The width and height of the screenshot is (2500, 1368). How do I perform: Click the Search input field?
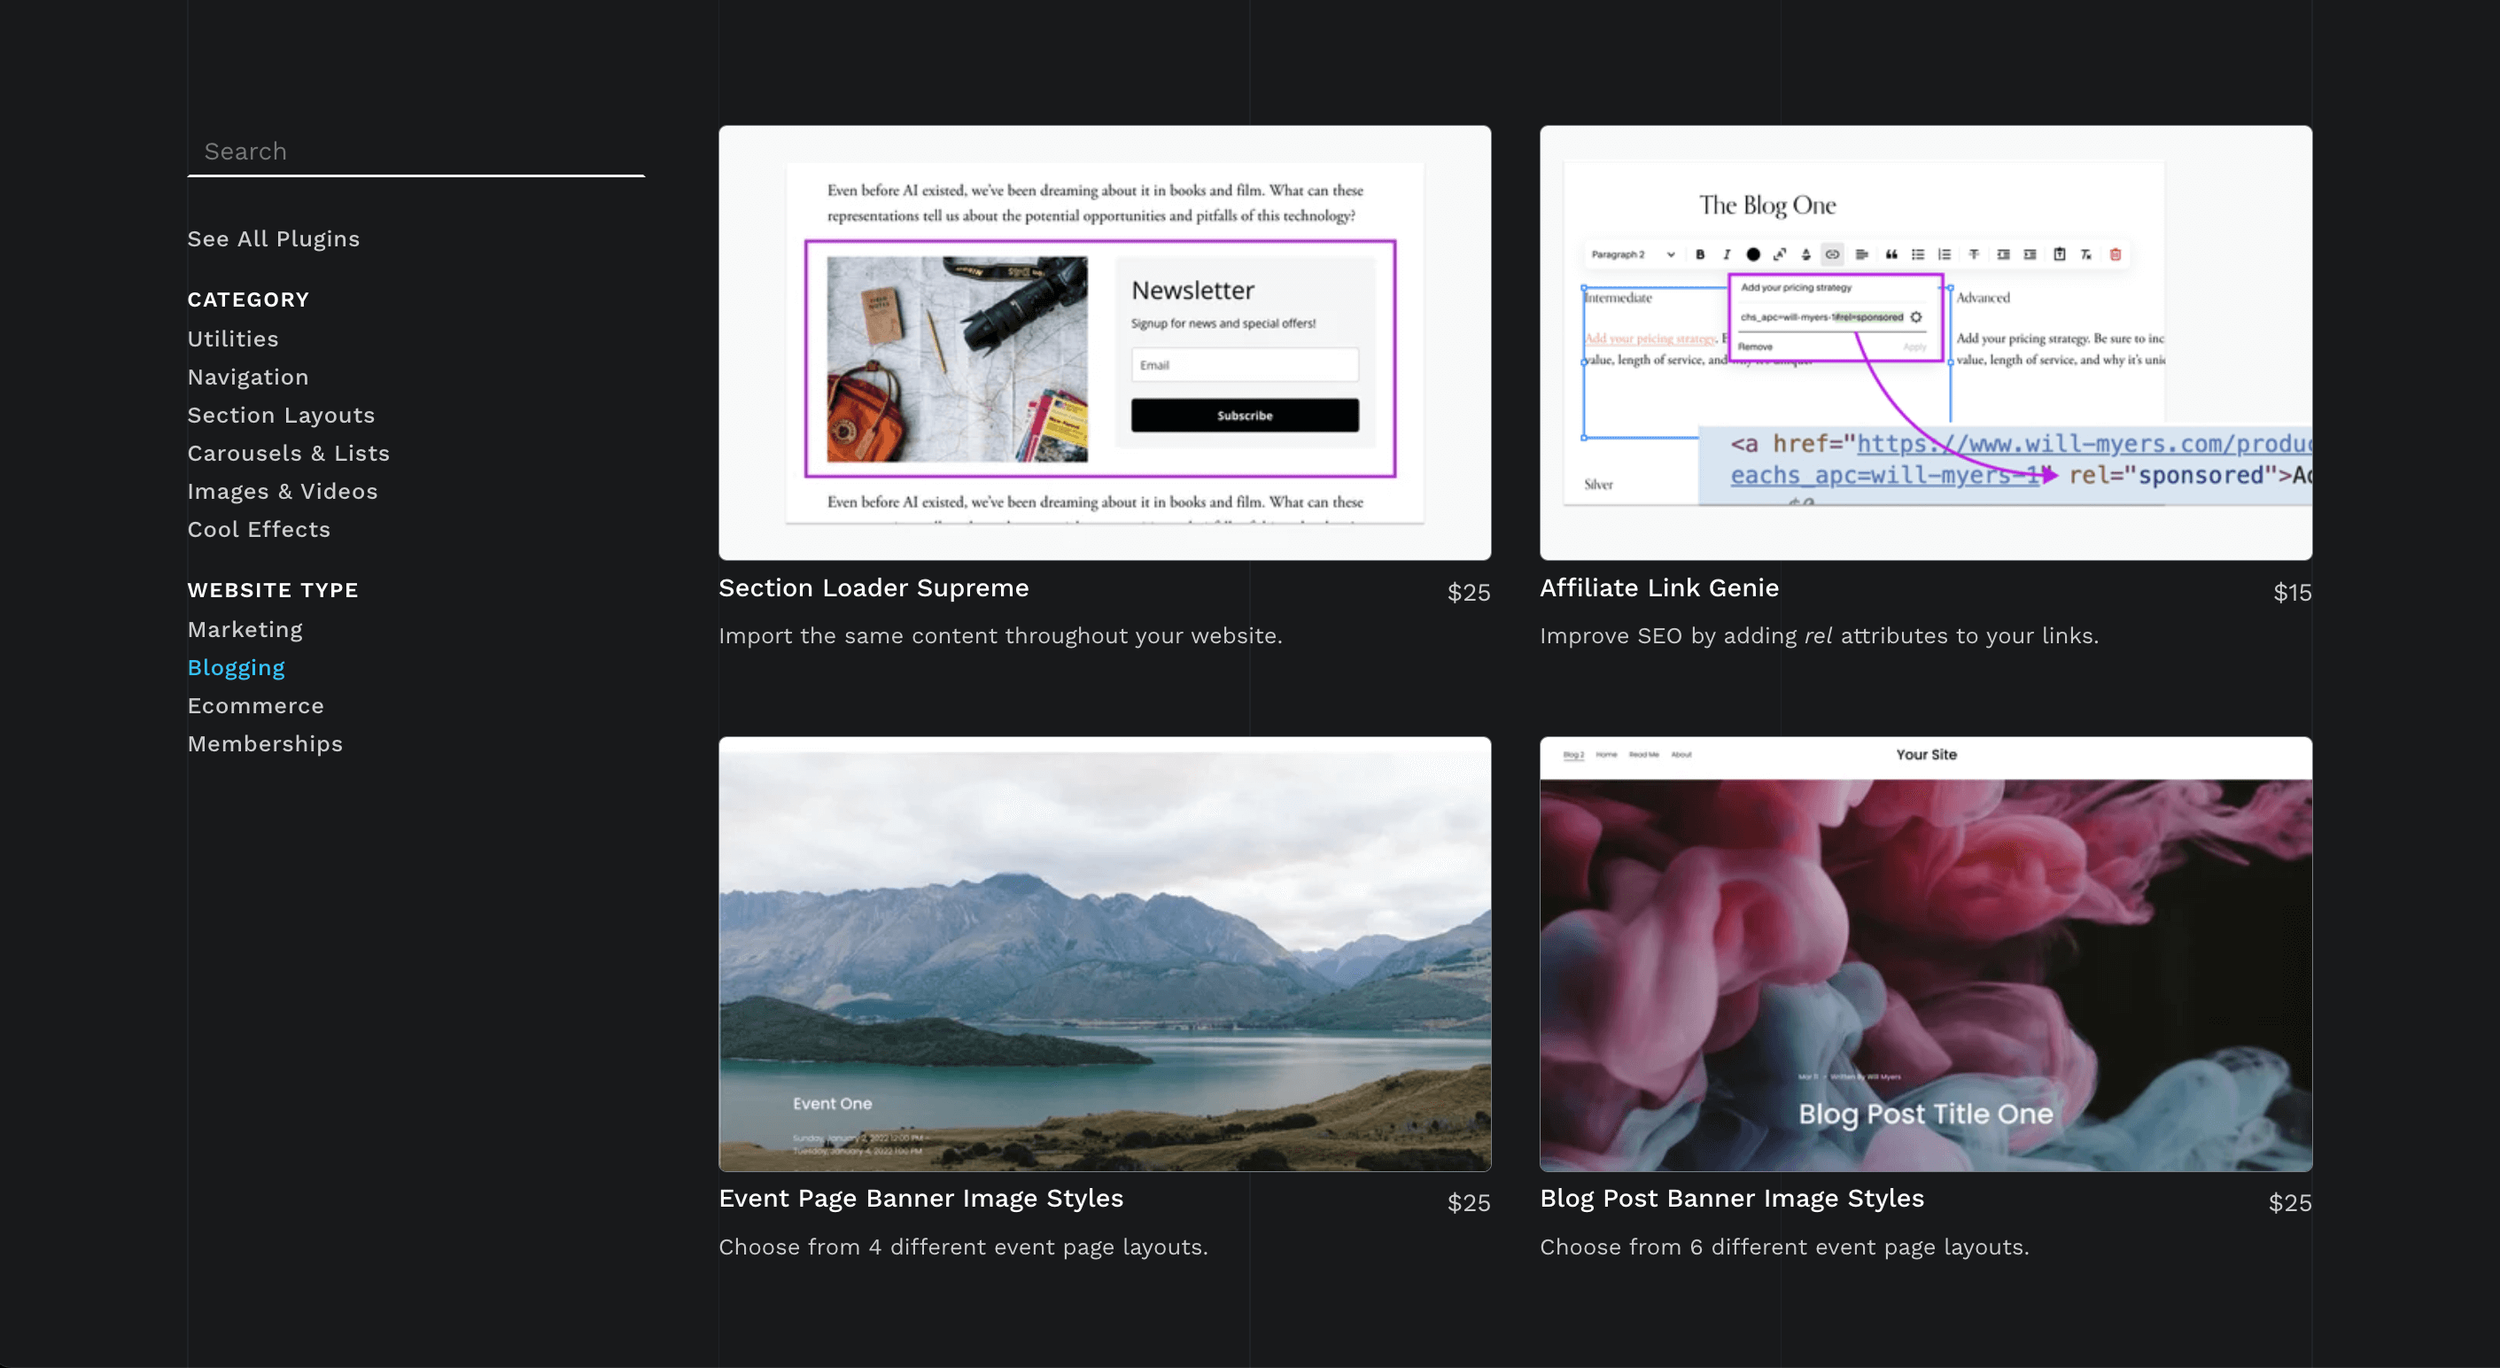pyautogui.click(x=415, y=152)
